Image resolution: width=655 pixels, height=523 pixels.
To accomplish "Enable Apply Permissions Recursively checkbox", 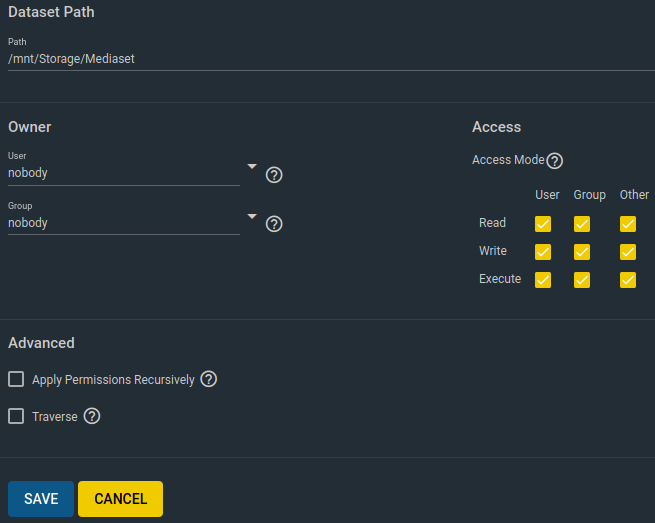I will click(16, 379).
